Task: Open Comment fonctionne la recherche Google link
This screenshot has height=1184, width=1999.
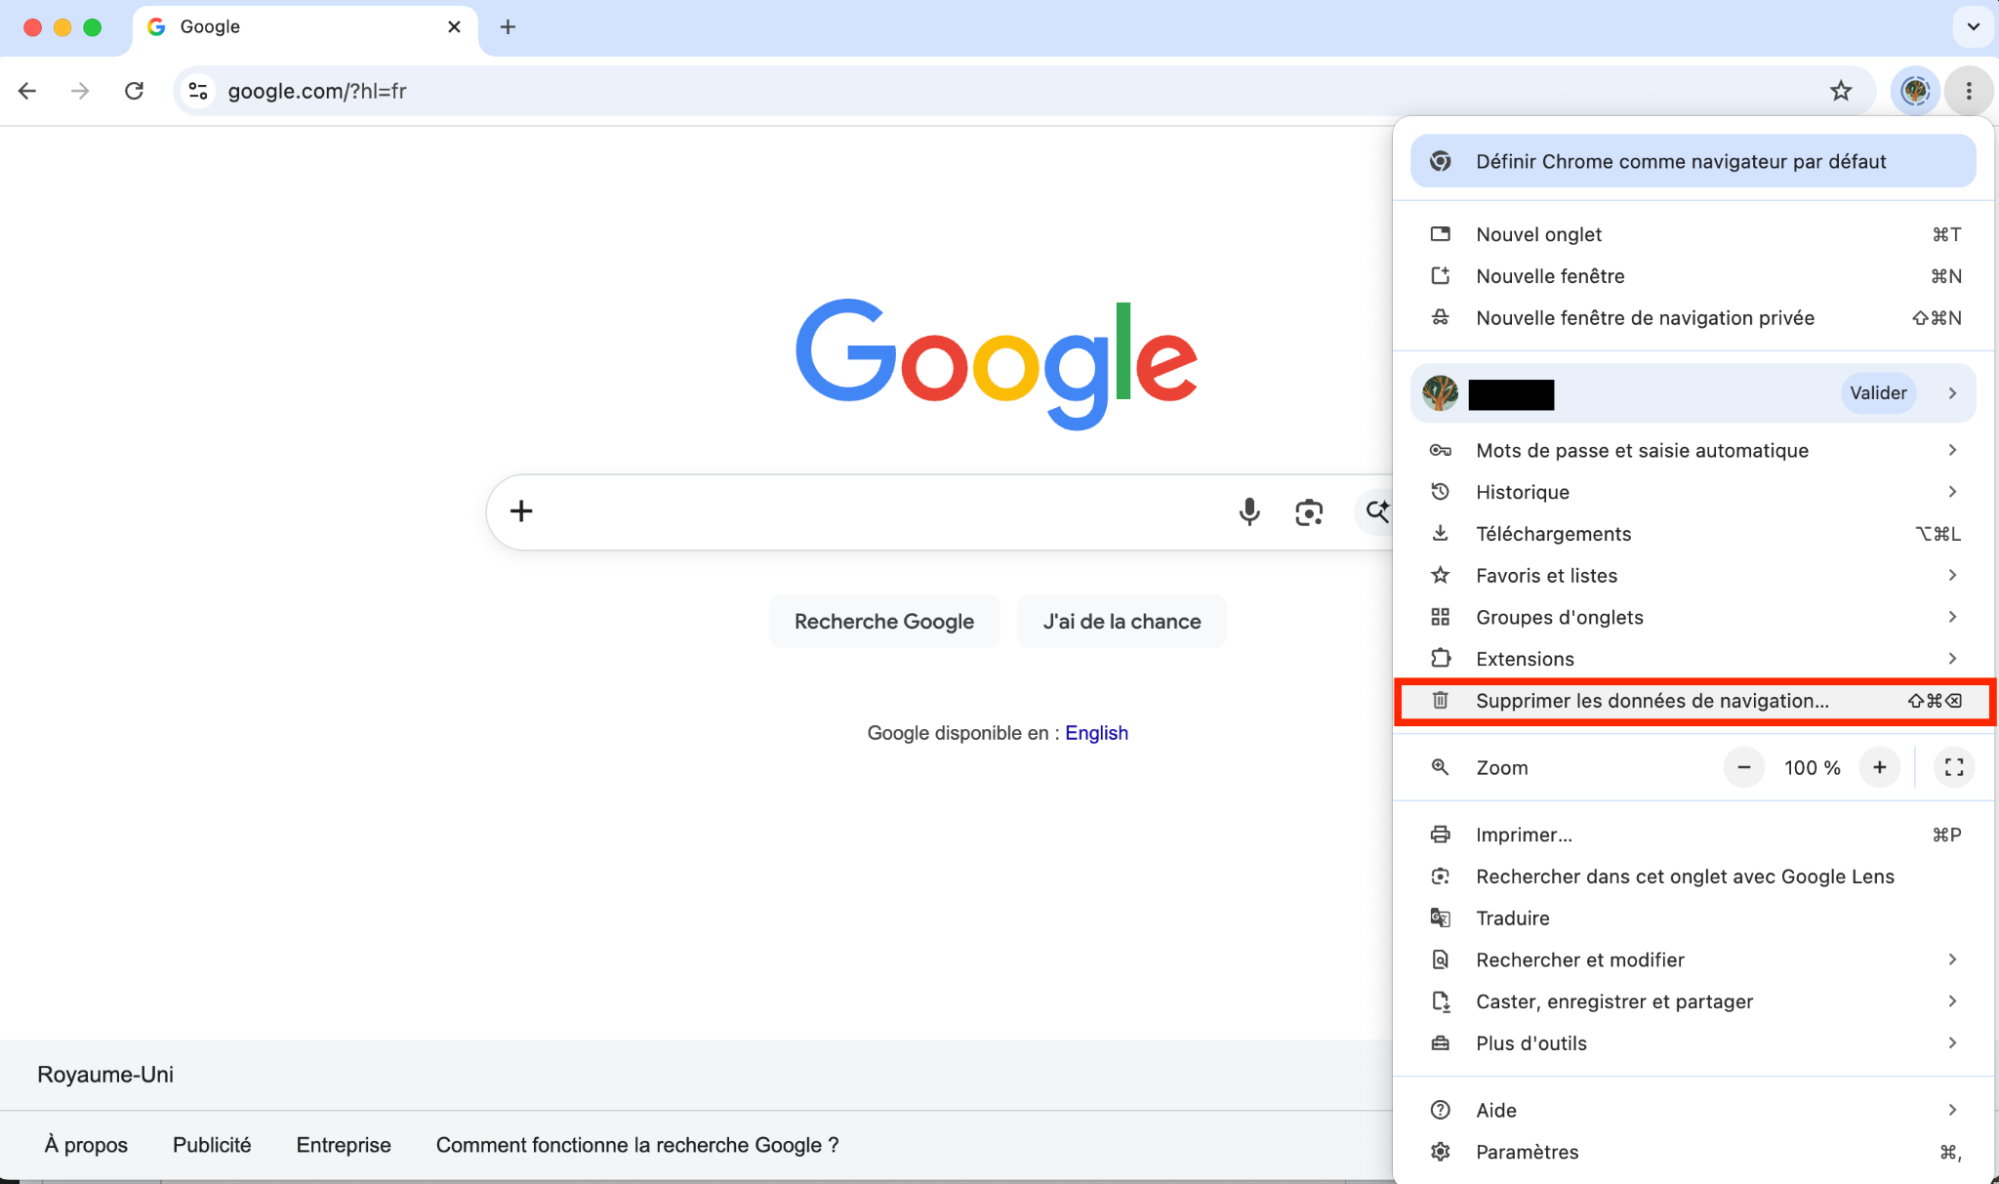Action: tap(637, 1145)
